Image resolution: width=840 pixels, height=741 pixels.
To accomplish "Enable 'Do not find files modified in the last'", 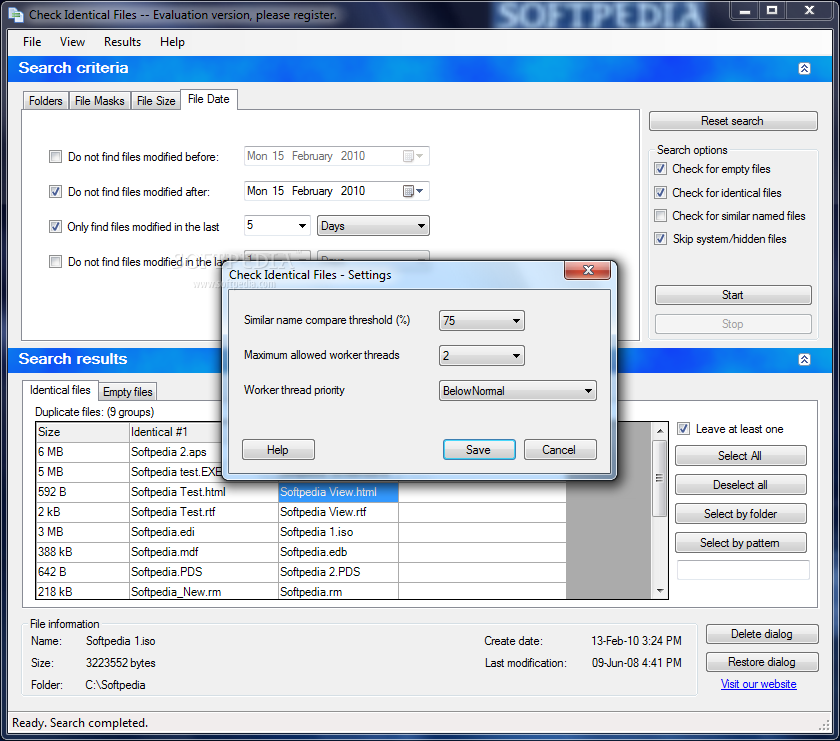I will (55, 261).
